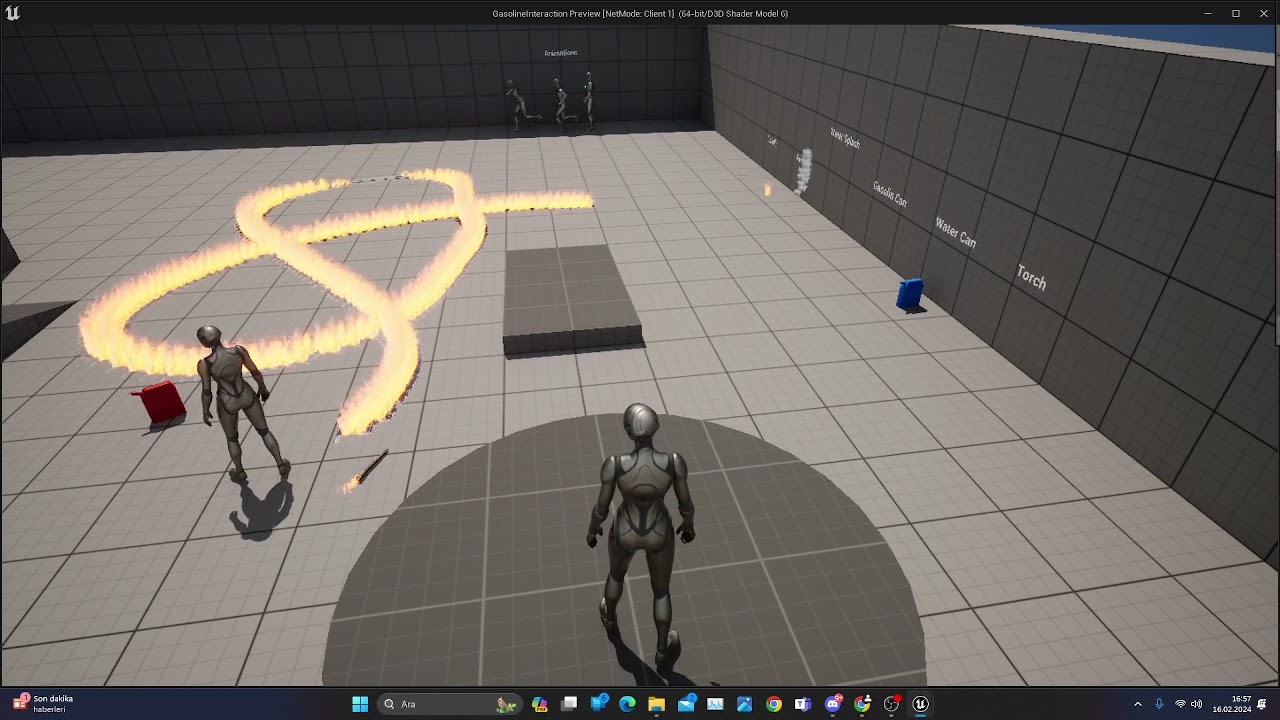This screenshot has height=720, width=1280.
Task: Open Microsoft Teams from the taskbar
Action: coord(803,704)
